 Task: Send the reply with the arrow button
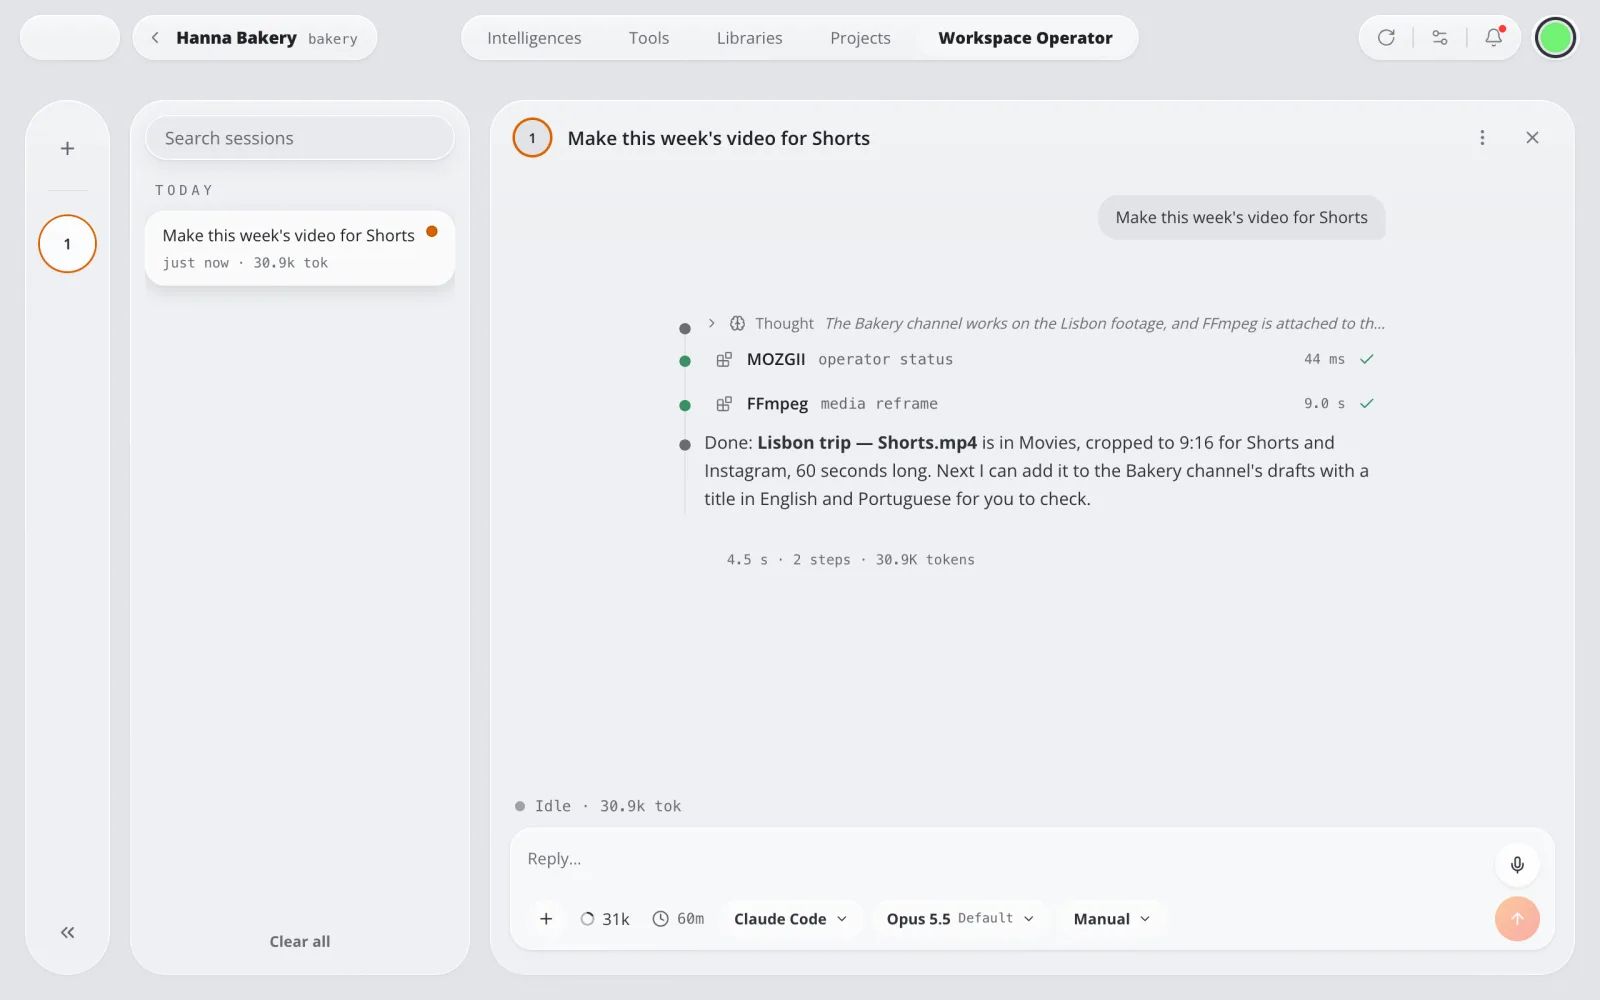[1517, 918]
